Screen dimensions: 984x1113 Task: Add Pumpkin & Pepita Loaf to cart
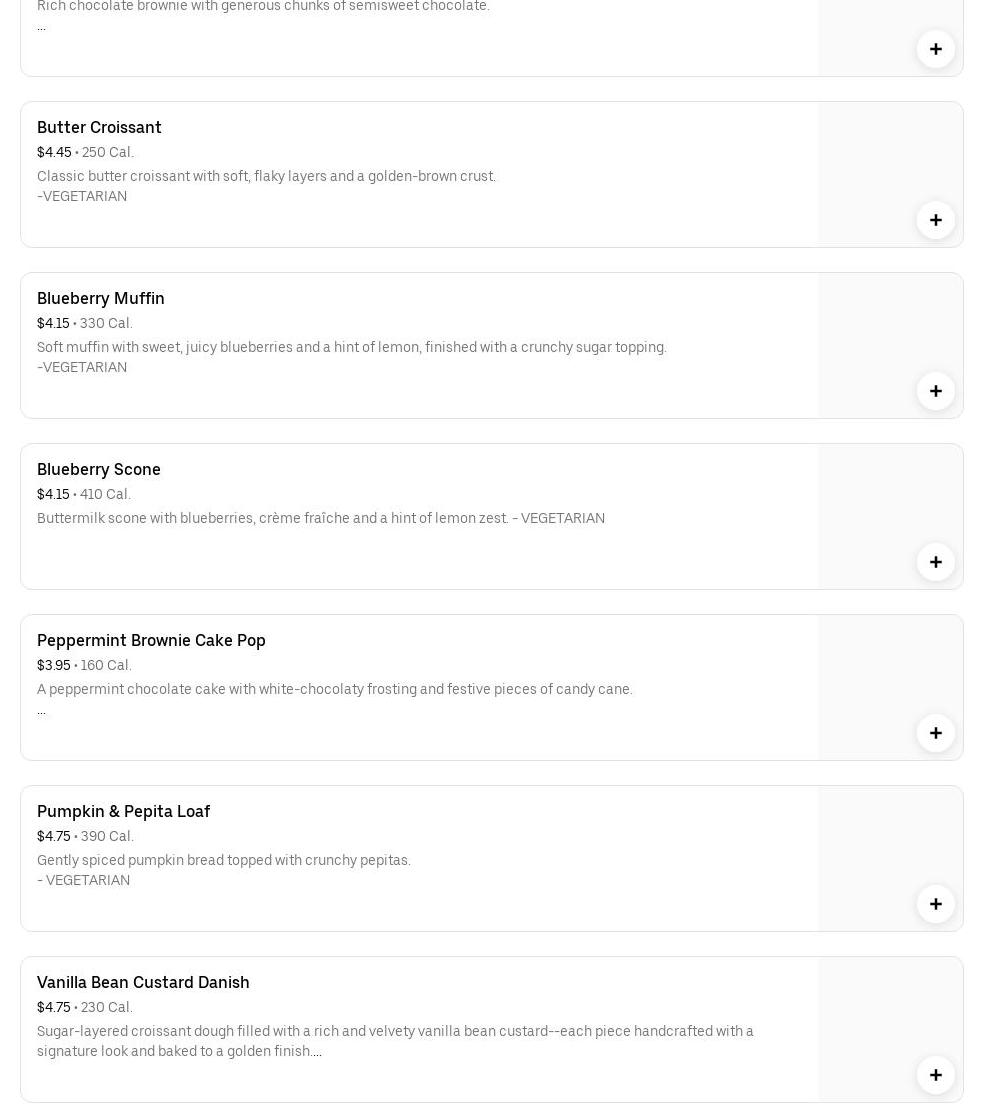(935, 904)
